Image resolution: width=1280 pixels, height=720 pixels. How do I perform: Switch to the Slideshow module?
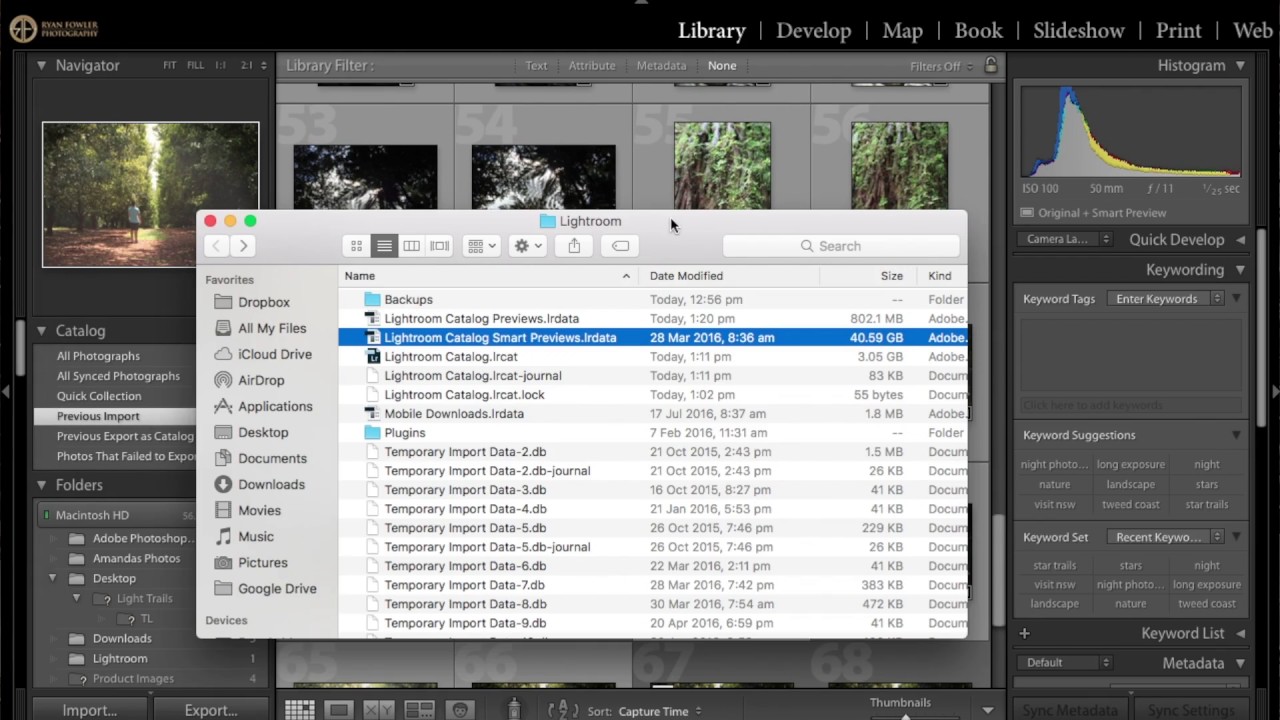[x=1079, y=30]
